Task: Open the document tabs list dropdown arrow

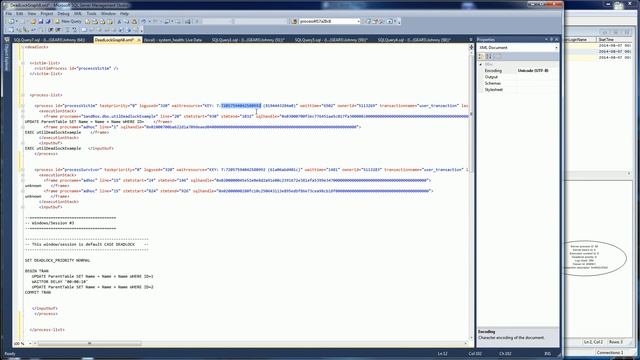Action: pos(471,40)
